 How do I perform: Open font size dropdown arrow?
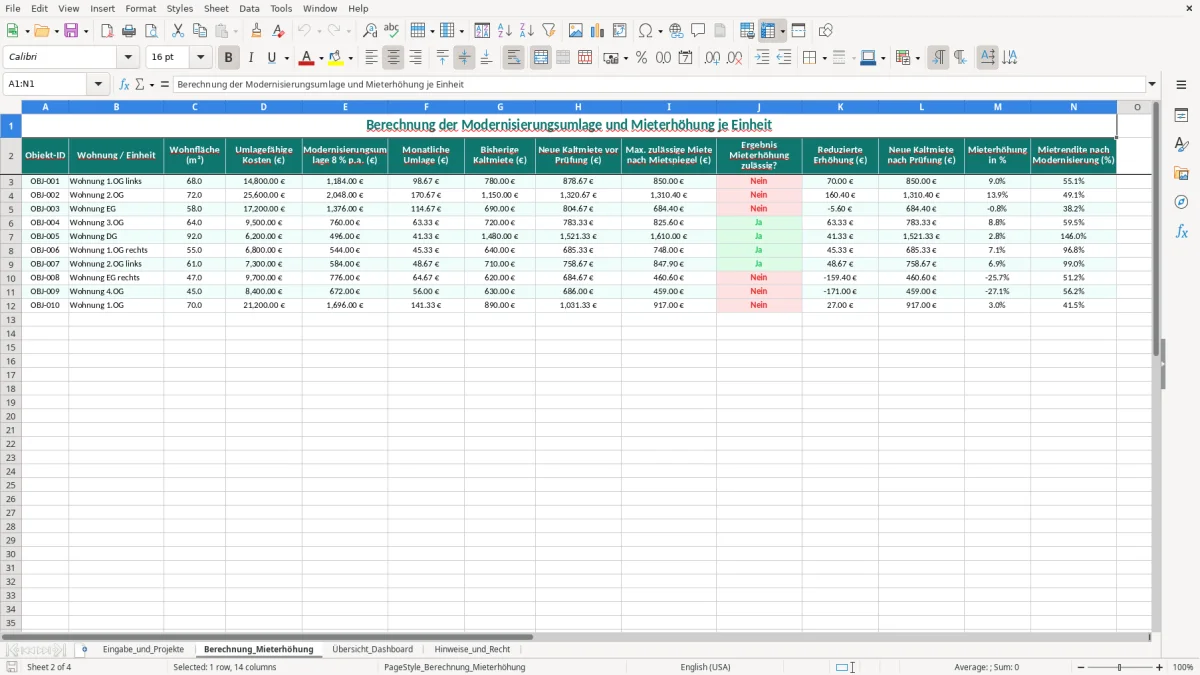(201, 58)
